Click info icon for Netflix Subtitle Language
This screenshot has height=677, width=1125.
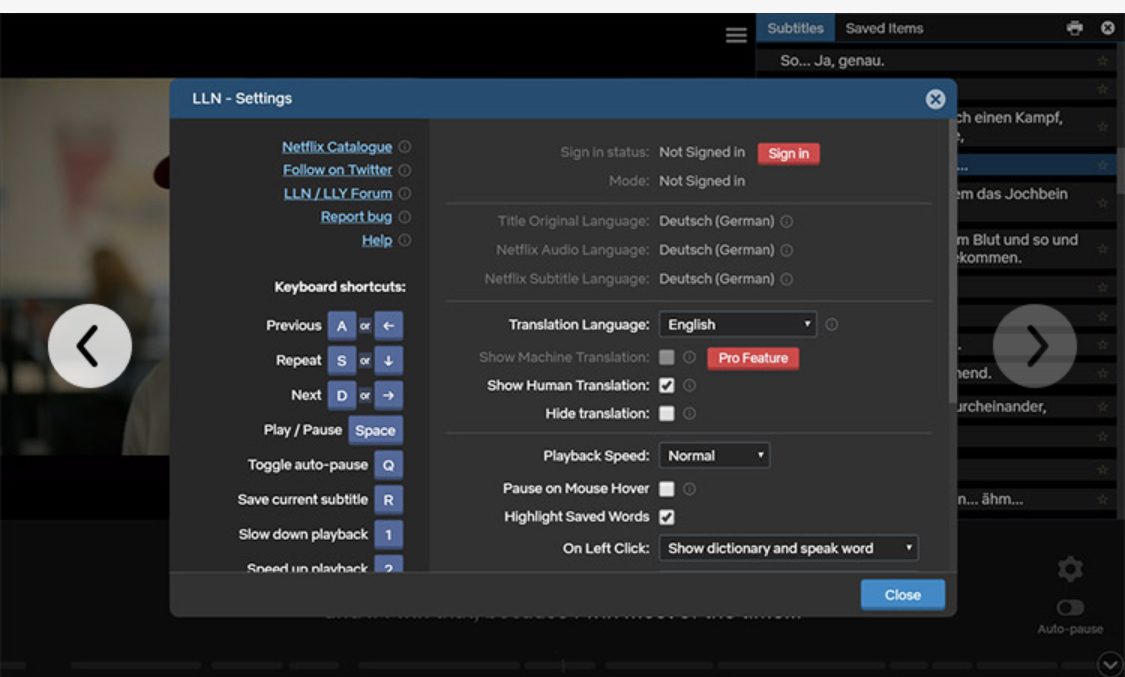[x=786, y=279]
